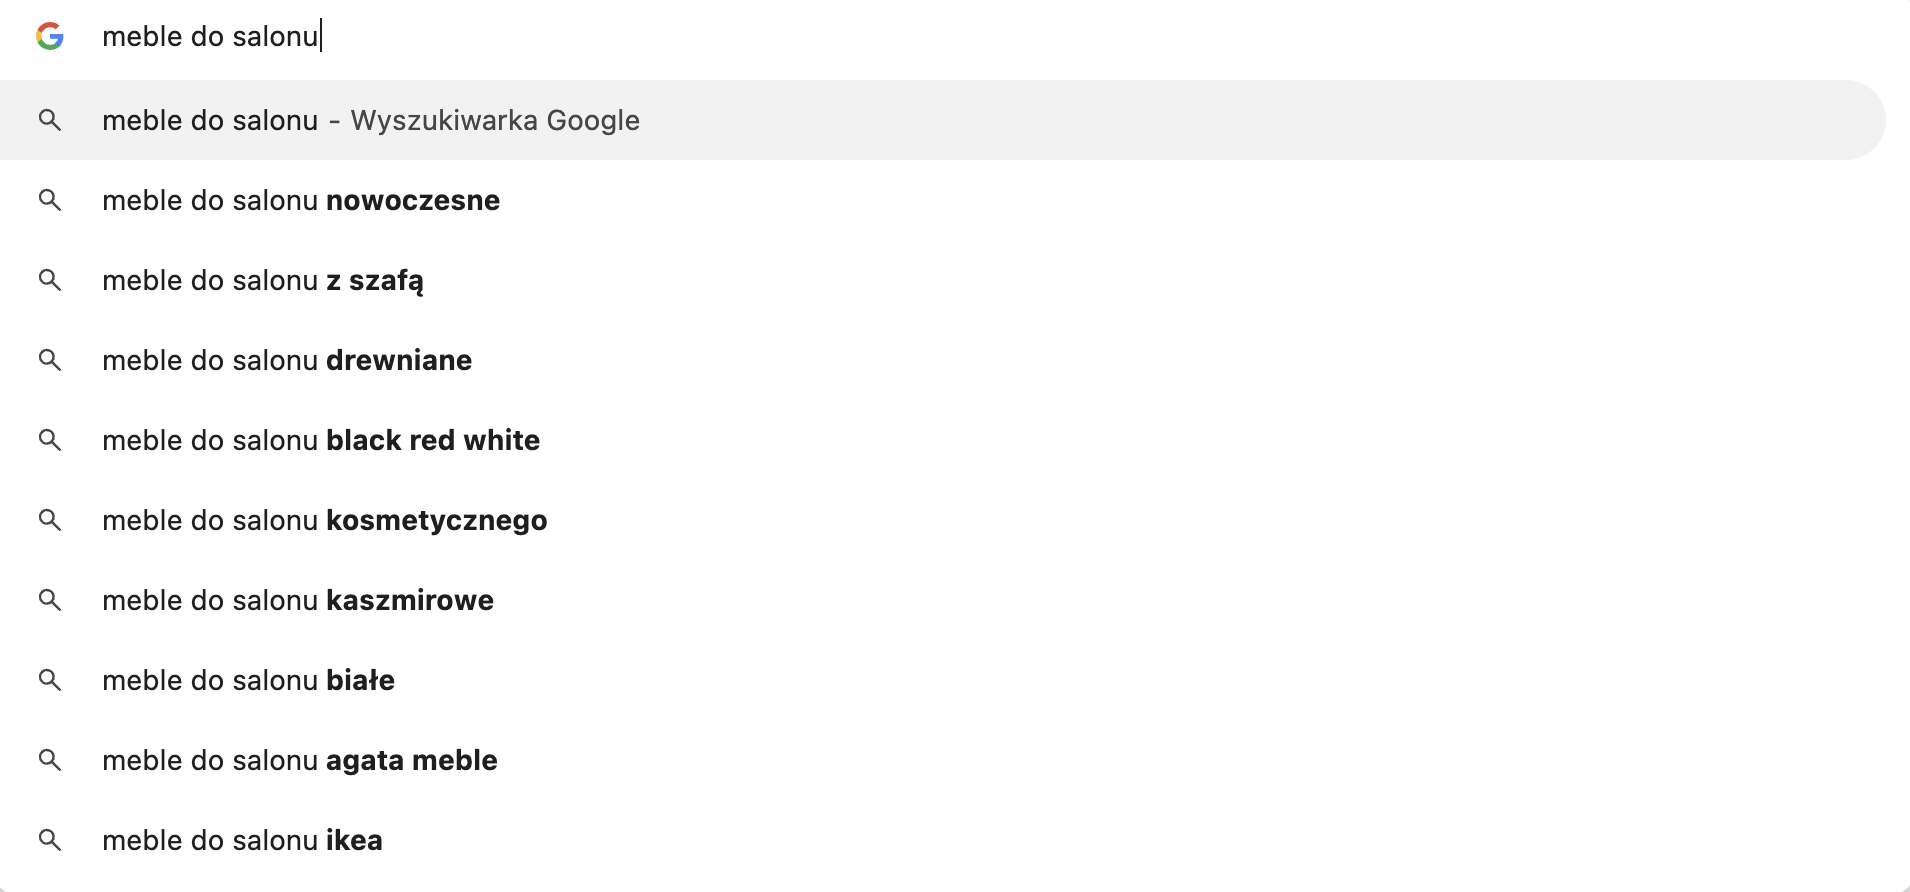Click magnifier icon next to 'białe' suggestion
This screenshot has width=1910, height=892.
coord(50,680)
